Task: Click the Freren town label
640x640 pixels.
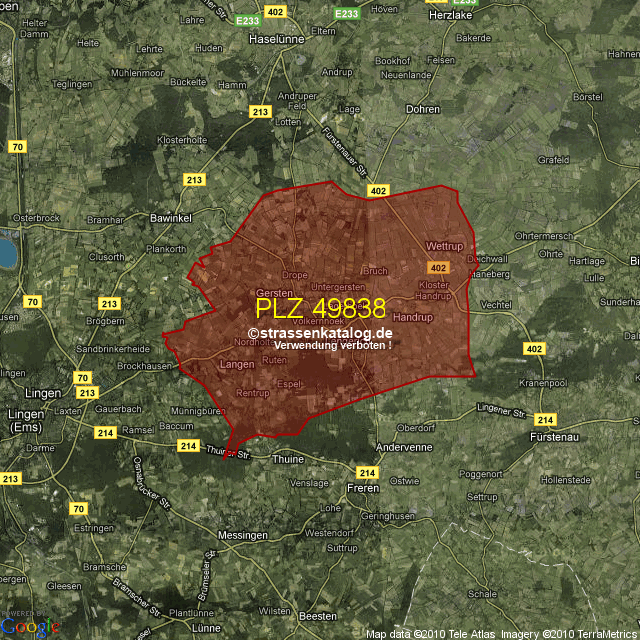Action: pyautogui.click(x=363, y=489)
